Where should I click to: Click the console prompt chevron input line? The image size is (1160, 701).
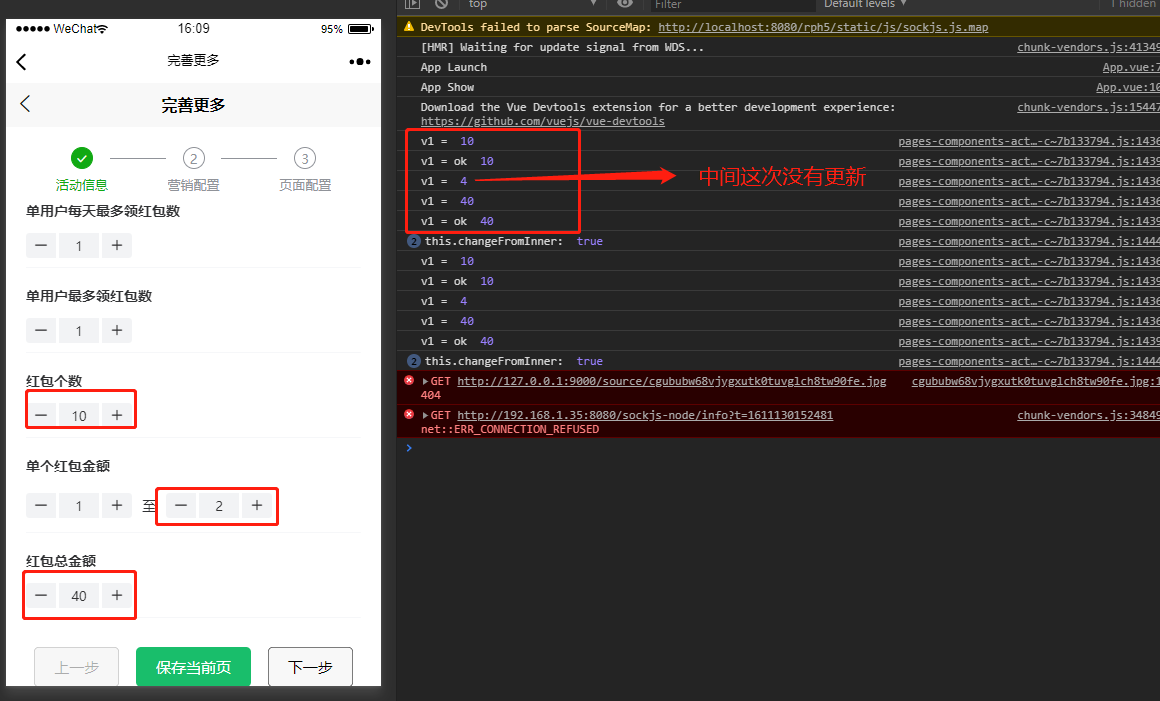[x=778, y=448]
